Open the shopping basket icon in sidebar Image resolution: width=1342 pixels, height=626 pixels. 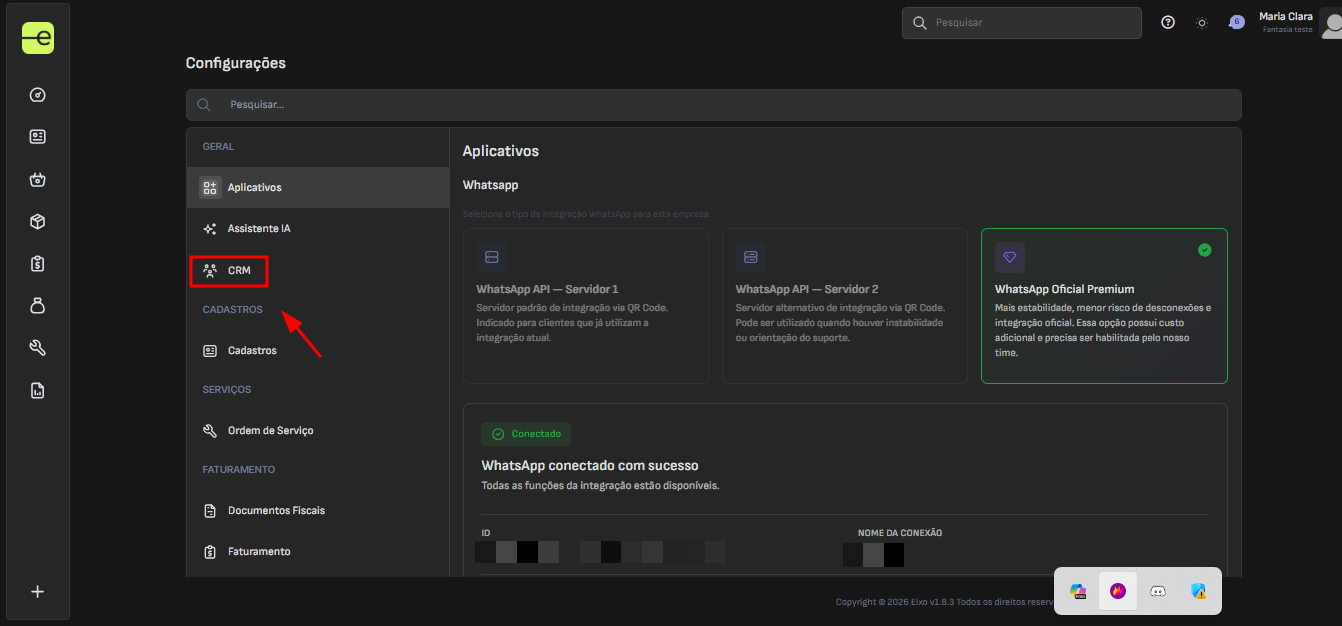[x=38, y=180]
